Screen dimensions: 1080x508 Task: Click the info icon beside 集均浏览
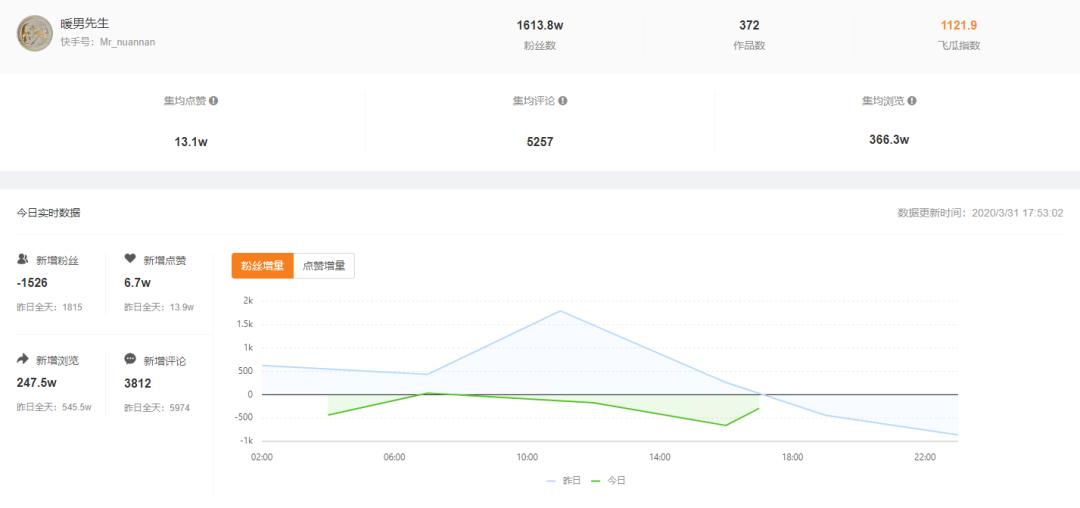pyautogui.click(x=912, y=101)
